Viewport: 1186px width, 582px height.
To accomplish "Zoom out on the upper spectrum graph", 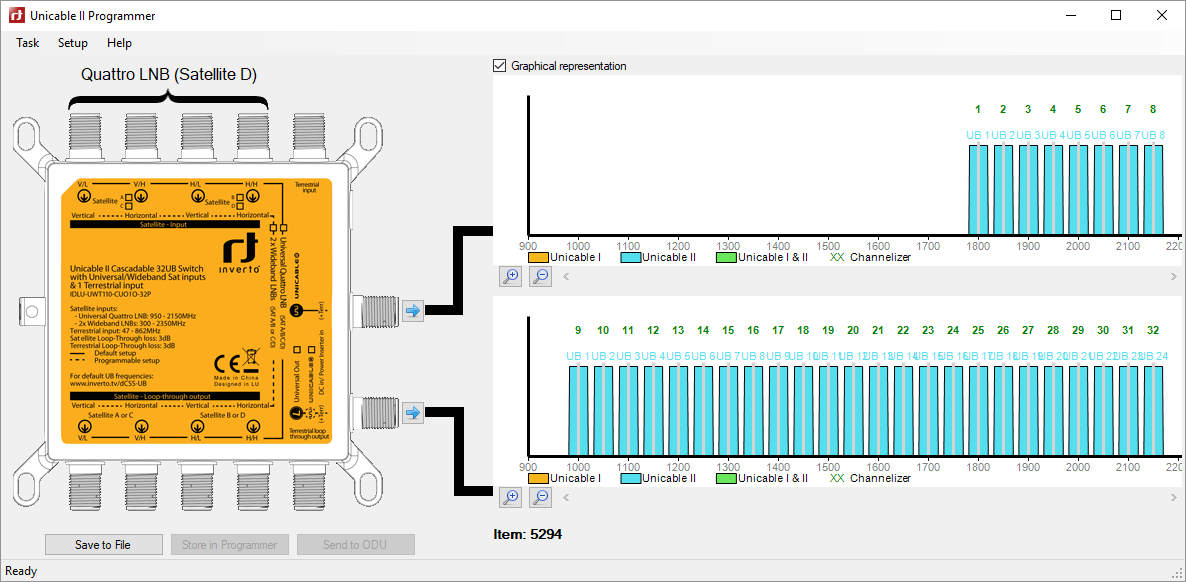I will click(541, 277).
